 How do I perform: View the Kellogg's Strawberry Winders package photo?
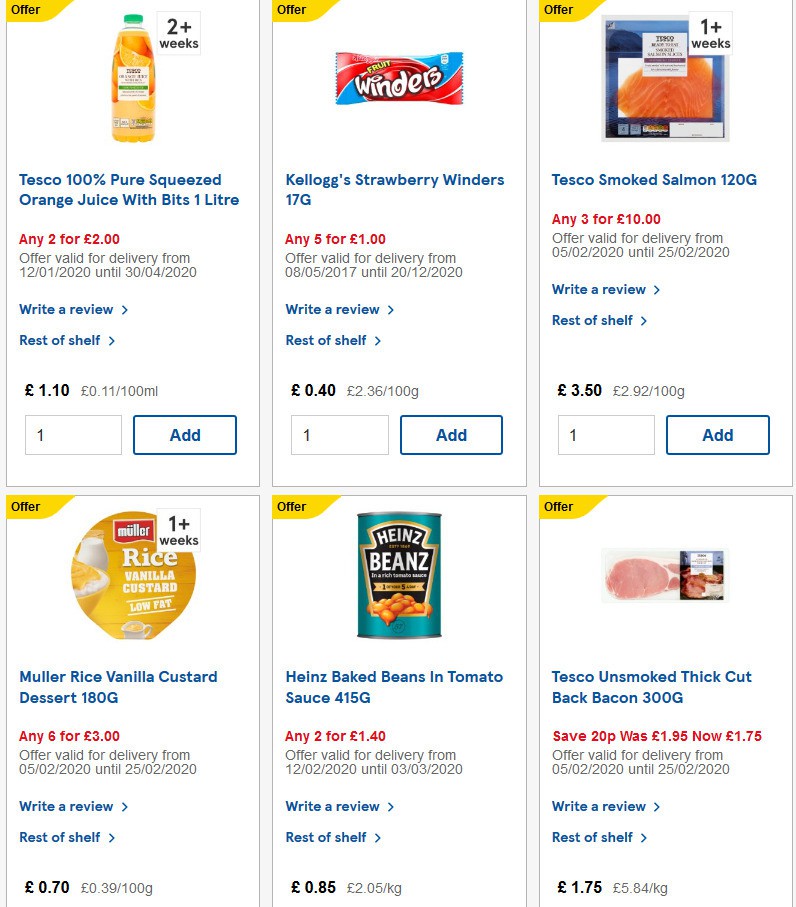click(398, 75)
